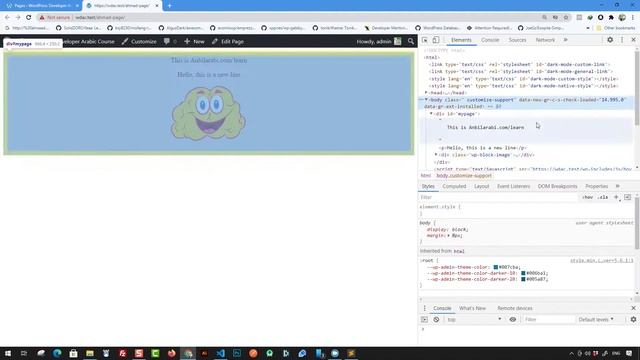This screenshot has height=360, width=640.
Task: Open the DOM Breakpoints tab
Action: [557, 186]
